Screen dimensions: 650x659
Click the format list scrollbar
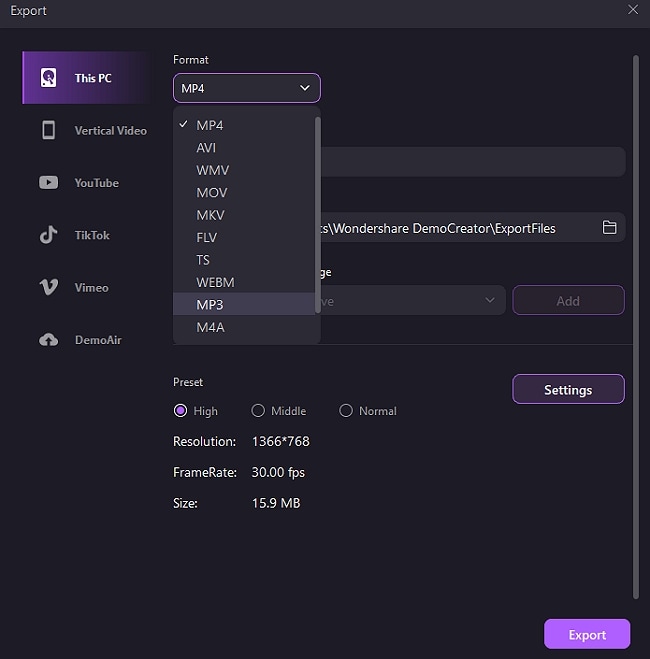tap(318, 215)
